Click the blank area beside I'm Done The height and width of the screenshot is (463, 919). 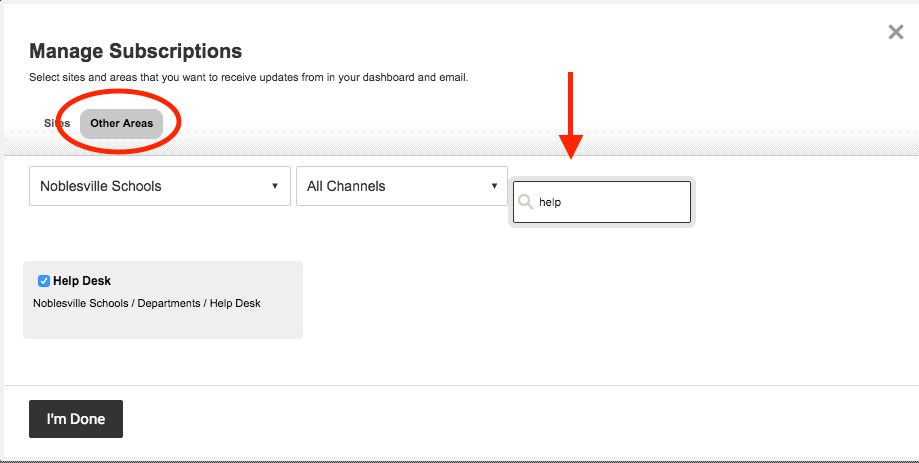[x=500, y=420]
